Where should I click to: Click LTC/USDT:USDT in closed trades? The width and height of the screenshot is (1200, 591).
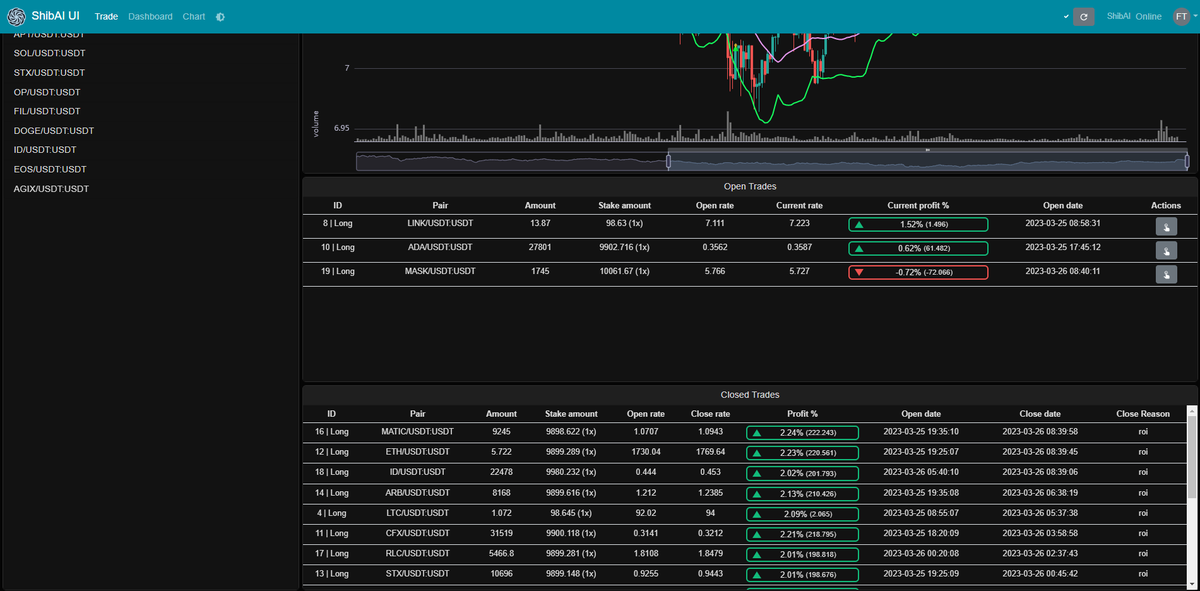tap(417, 513)
